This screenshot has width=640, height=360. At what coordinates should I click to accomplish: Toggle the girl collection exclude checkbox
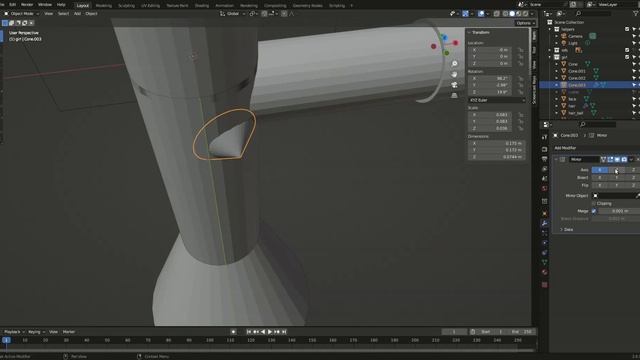click(627, 57)
